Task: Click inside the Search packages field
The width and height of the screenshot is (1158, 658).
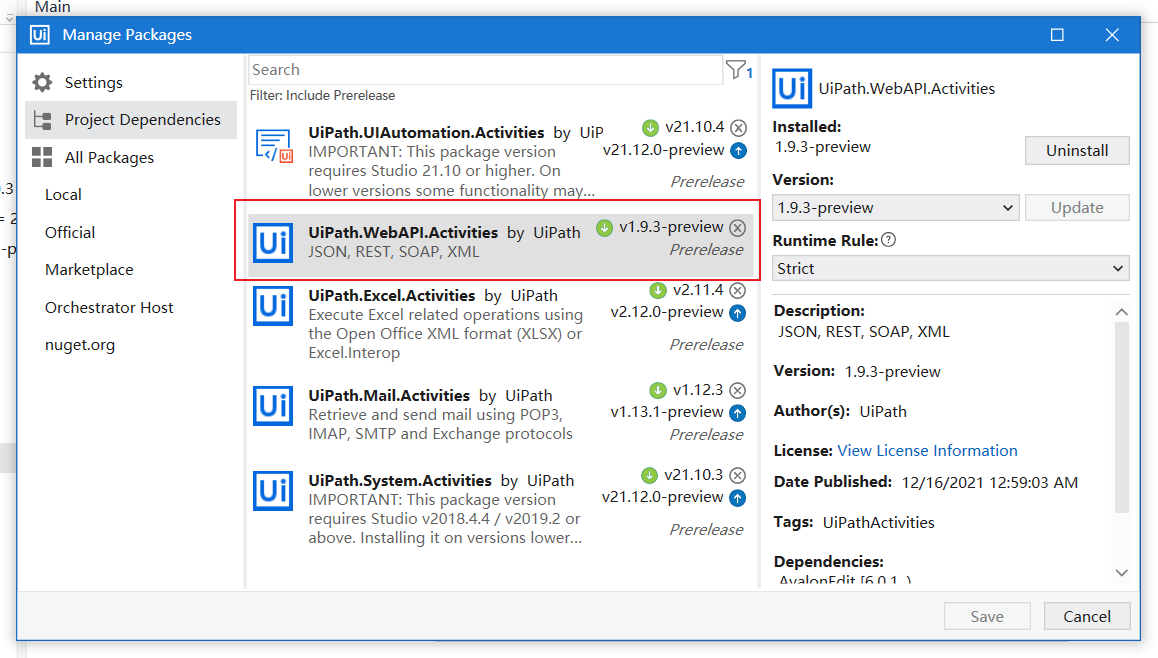Action: 480,69
